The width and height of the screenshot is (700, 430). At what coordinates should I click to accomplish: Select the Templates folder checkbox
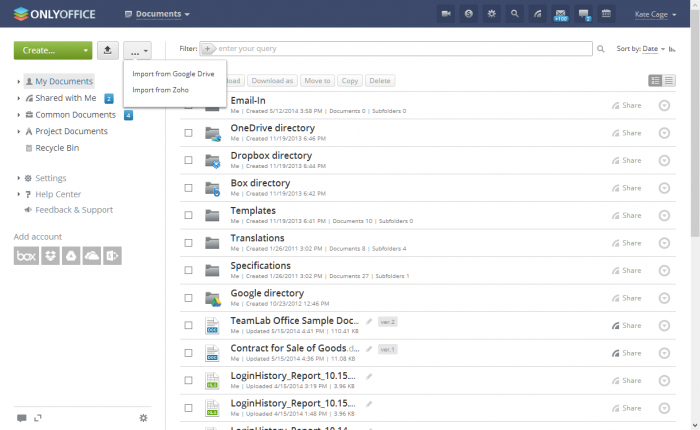click(x=188, y=215)
